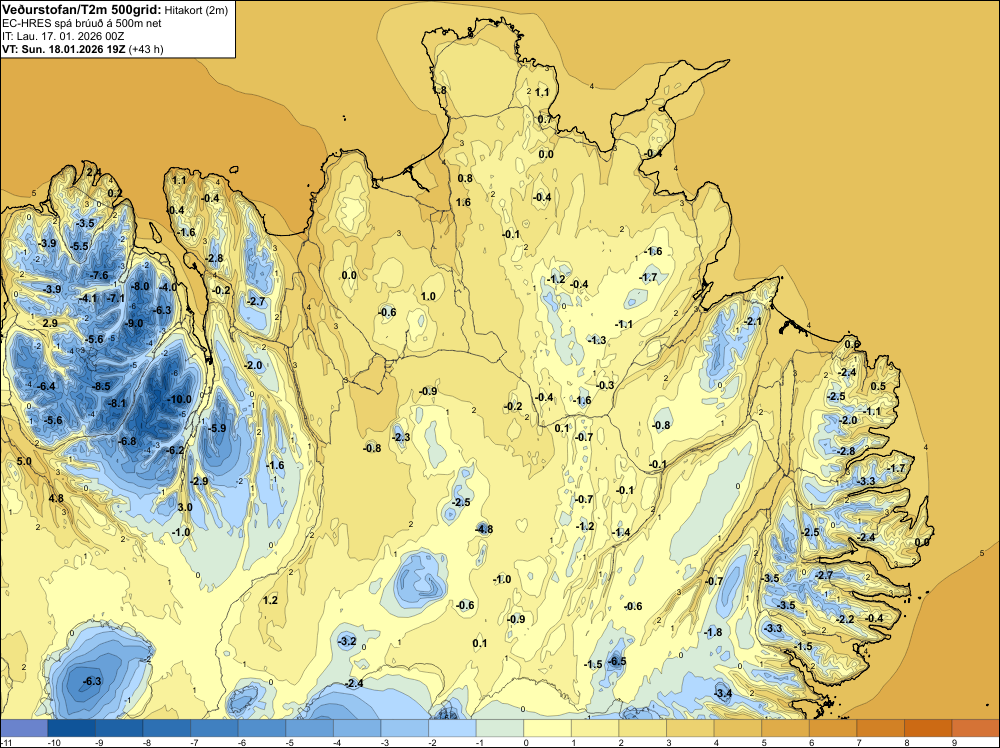Click the temperature label '-5.9'
The height and width of the screenshot is (748, 1000).
(x=217, y=428)
